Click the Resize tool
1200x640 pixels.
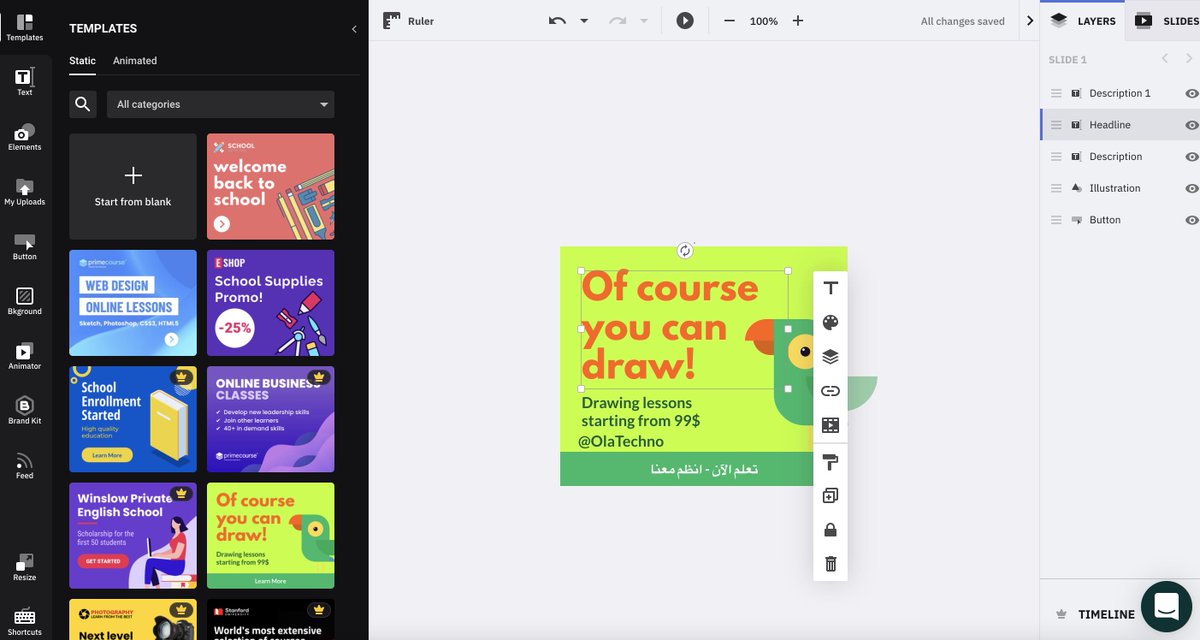24,567
